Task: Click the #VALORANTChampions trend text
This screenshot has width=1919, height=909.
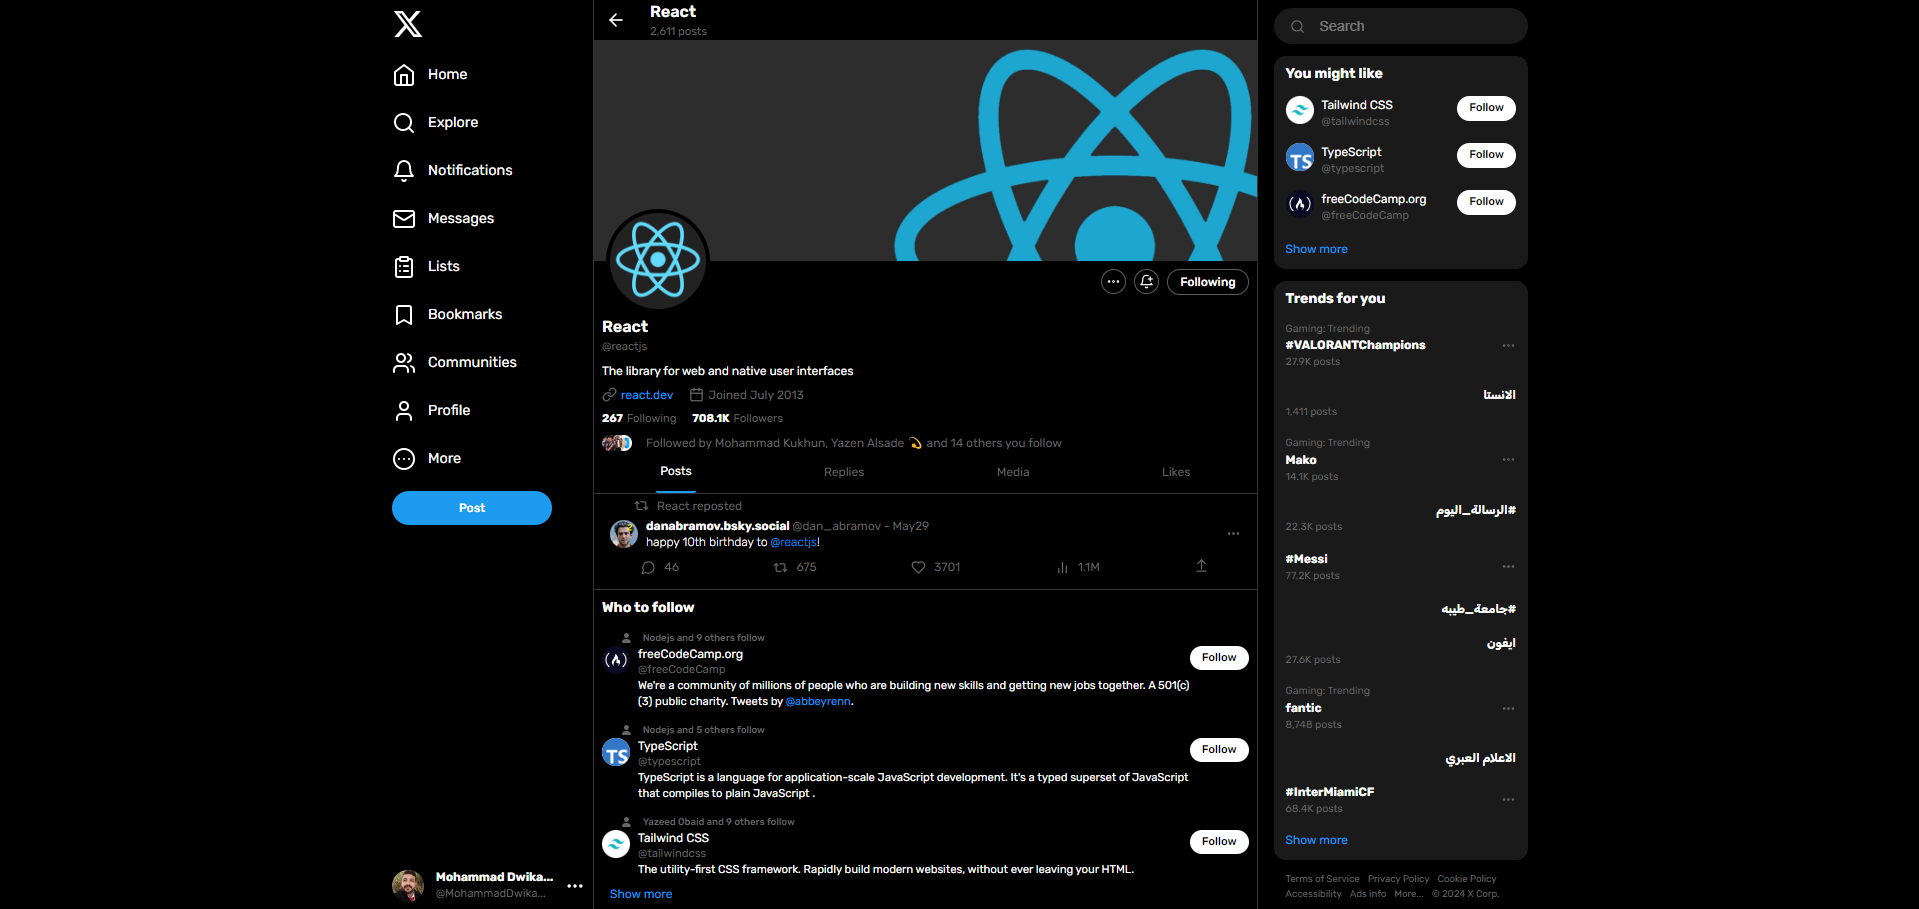Action: [x=1355, y=345]
